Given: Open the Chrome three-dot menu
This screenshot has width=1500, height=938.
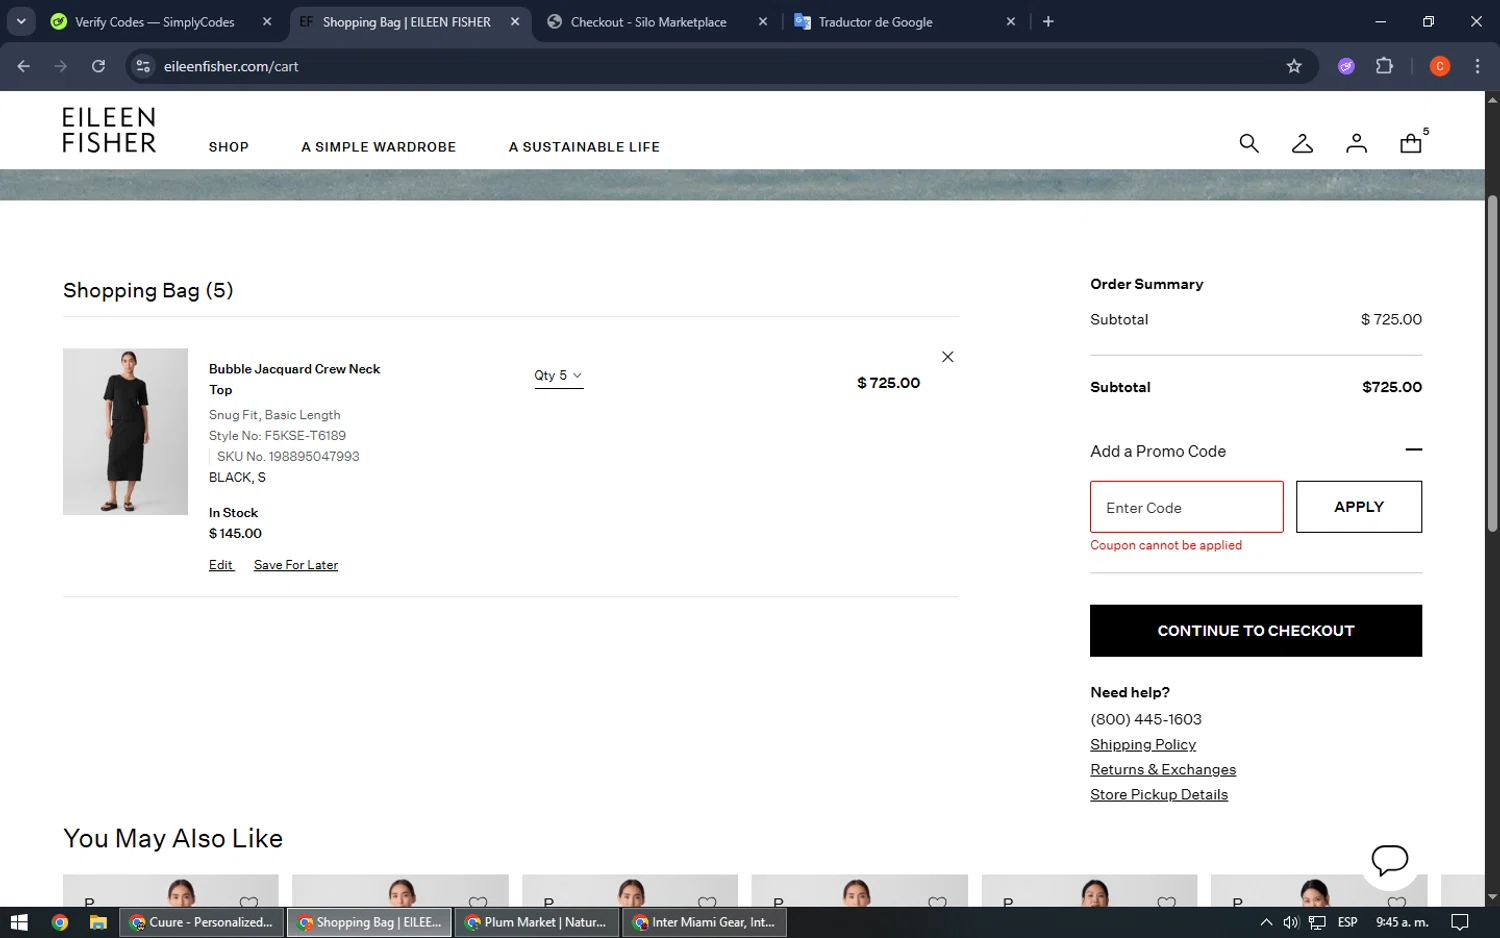Looking at the screenshot, I should 1477,66.
